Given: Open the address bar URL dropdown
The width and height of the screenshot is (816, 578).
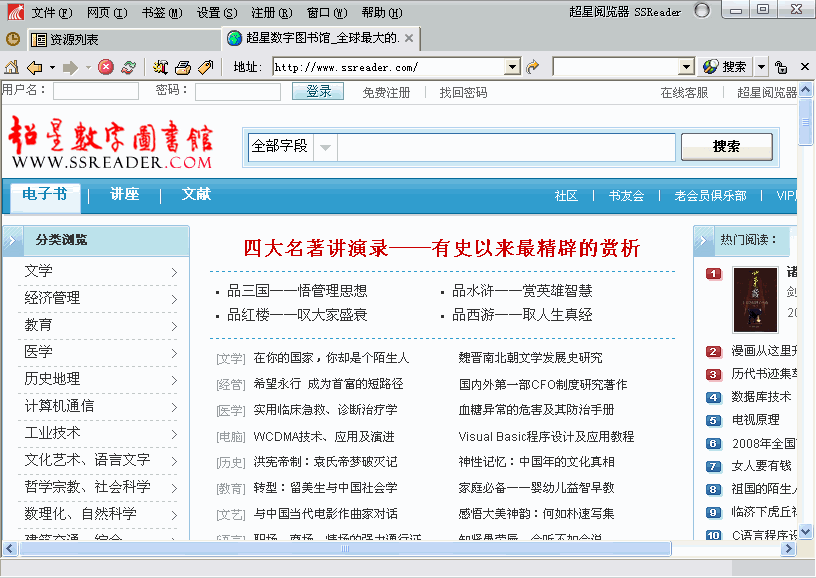Looking at the screenshot, I should (x=513, y=67).
